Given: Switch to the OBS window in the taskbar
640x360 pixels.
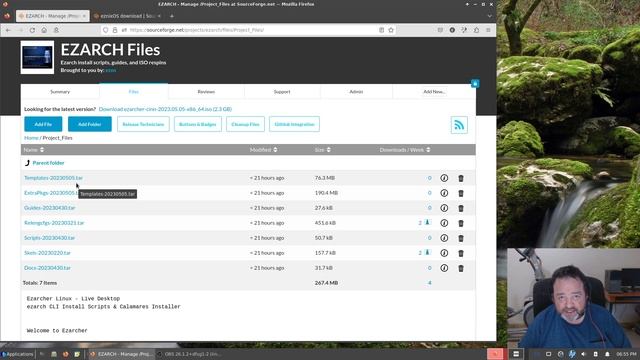Looking at the screenshot, I should (189, 354).
